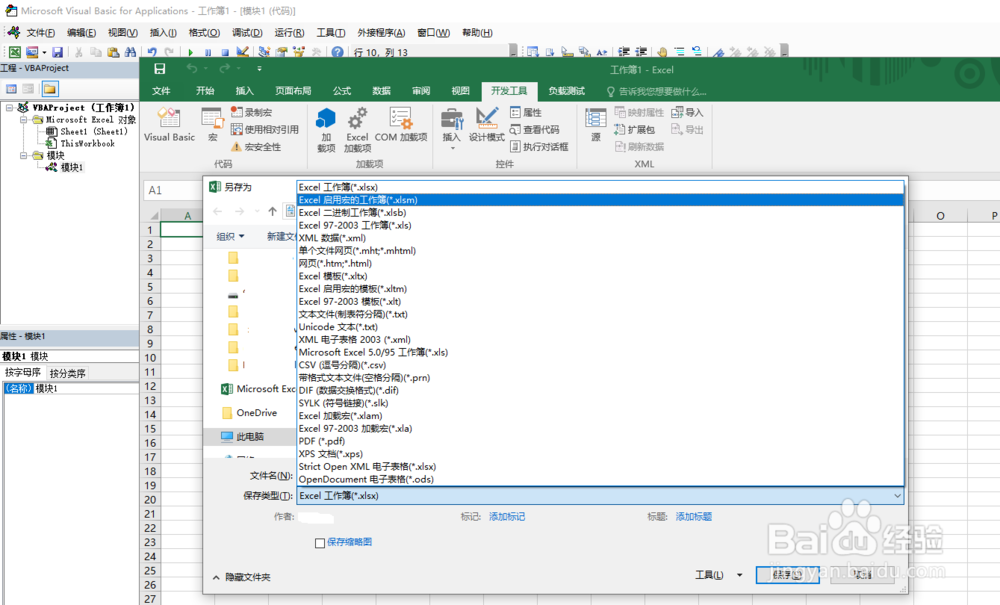Open VBA help question mark icon
Viewport: 1000px width, 605px height.
[337, 52]
